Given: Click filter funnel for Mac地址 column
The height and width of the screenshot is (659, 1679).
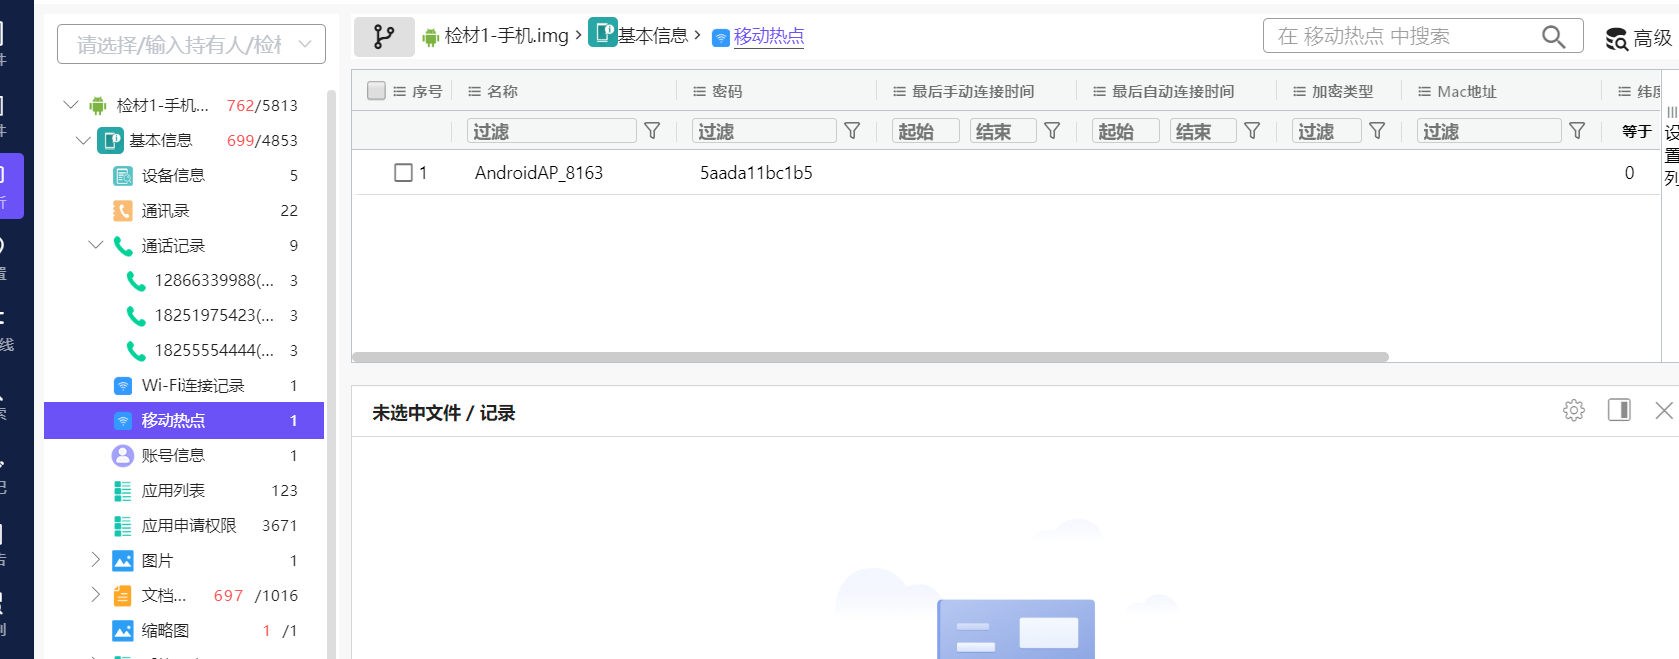Looking at the screenshot, I should (x=1577, y=131).
